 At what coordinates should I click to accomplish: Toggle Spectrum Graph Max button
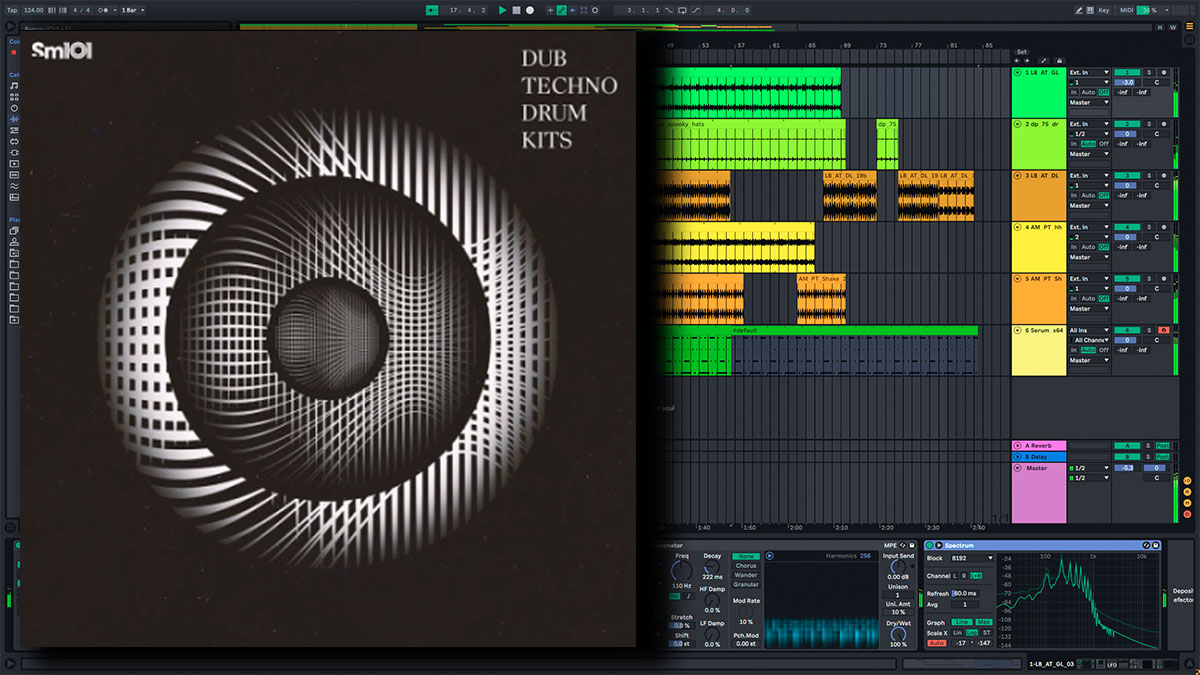(984, 622)
